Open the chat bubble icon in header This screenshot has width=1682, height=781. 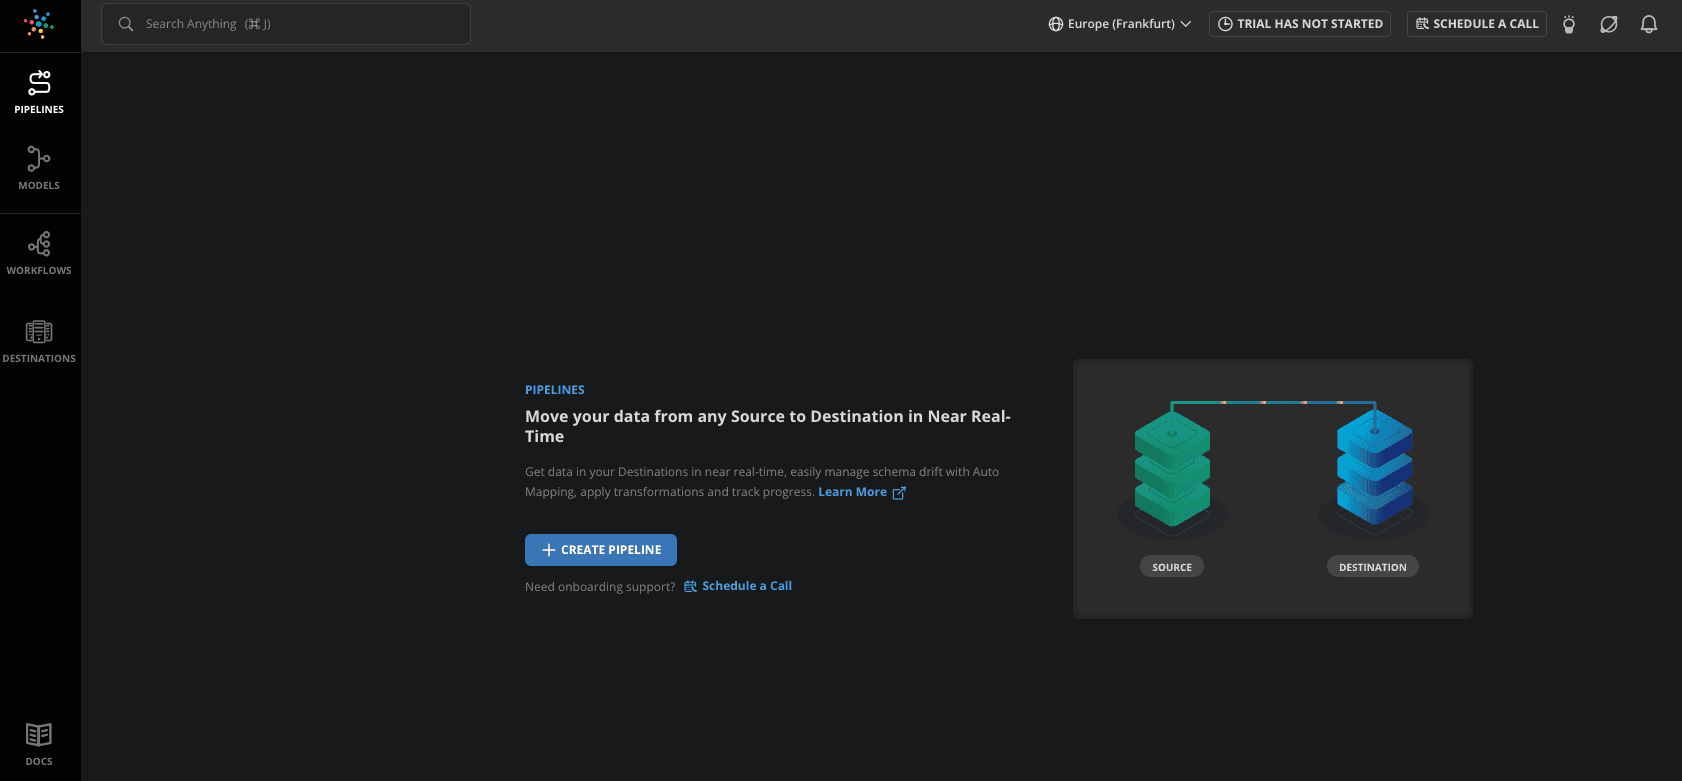(x=1609, y=25)
